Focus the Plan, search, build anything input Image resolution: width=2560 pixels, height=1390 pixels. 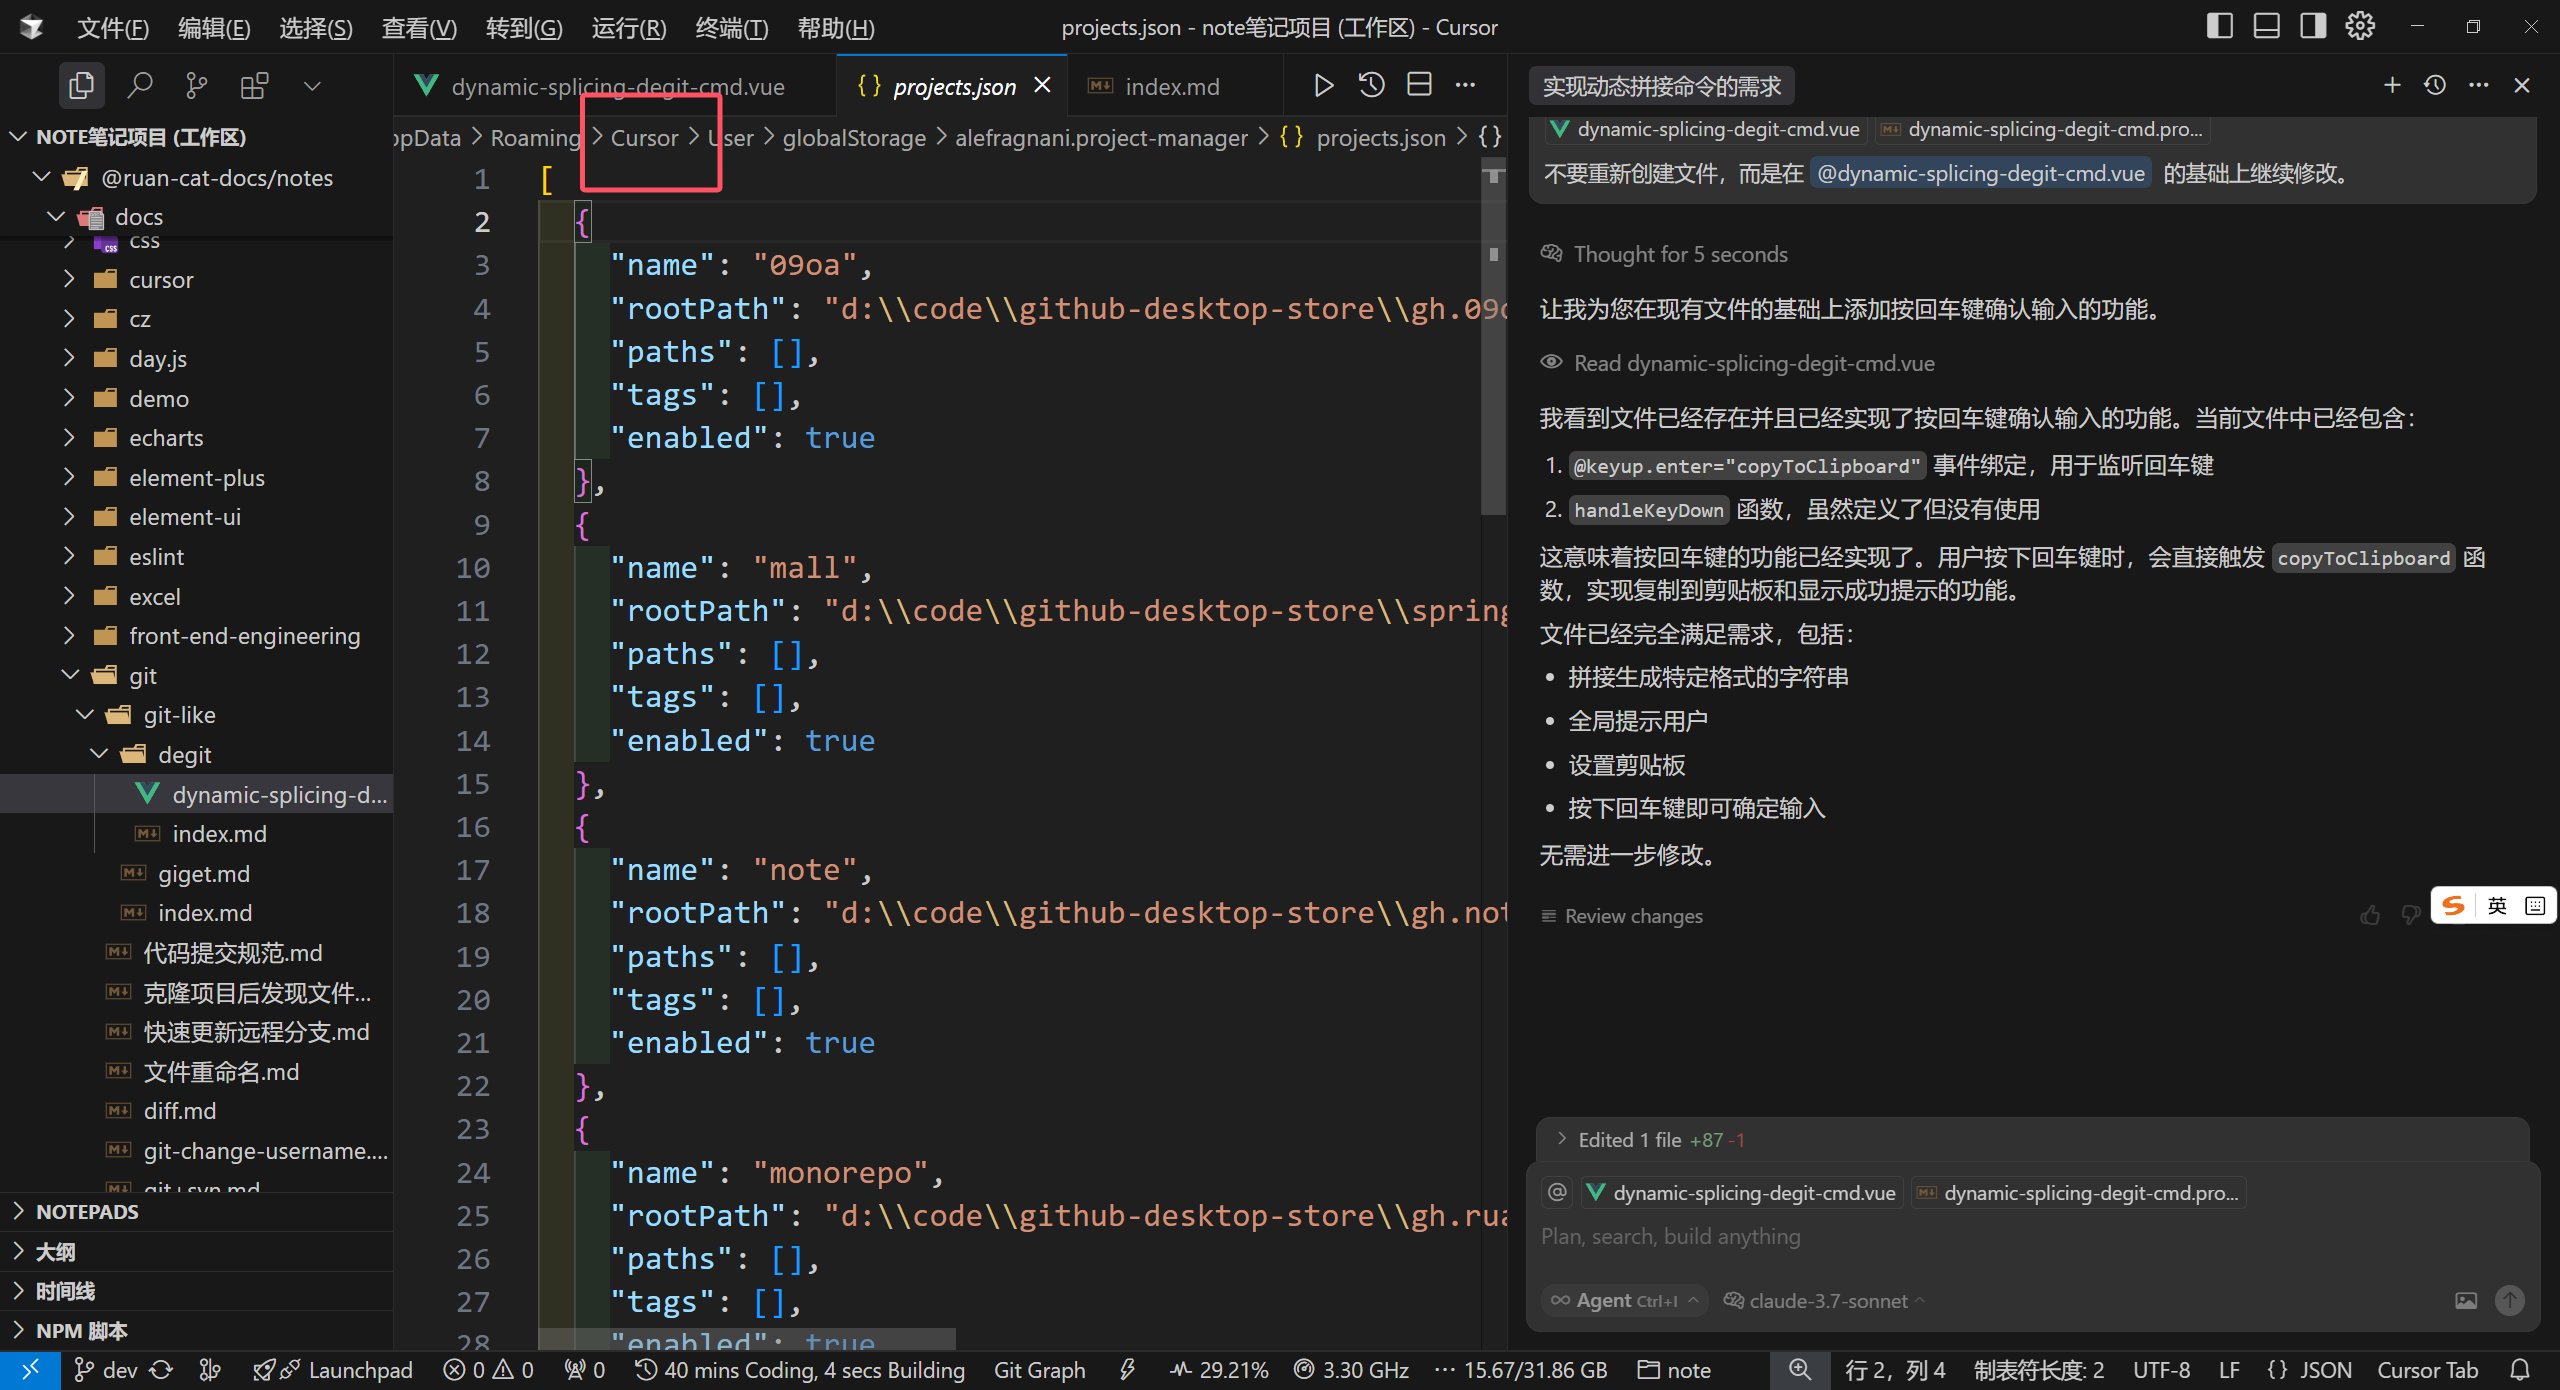(2030, 1237)
